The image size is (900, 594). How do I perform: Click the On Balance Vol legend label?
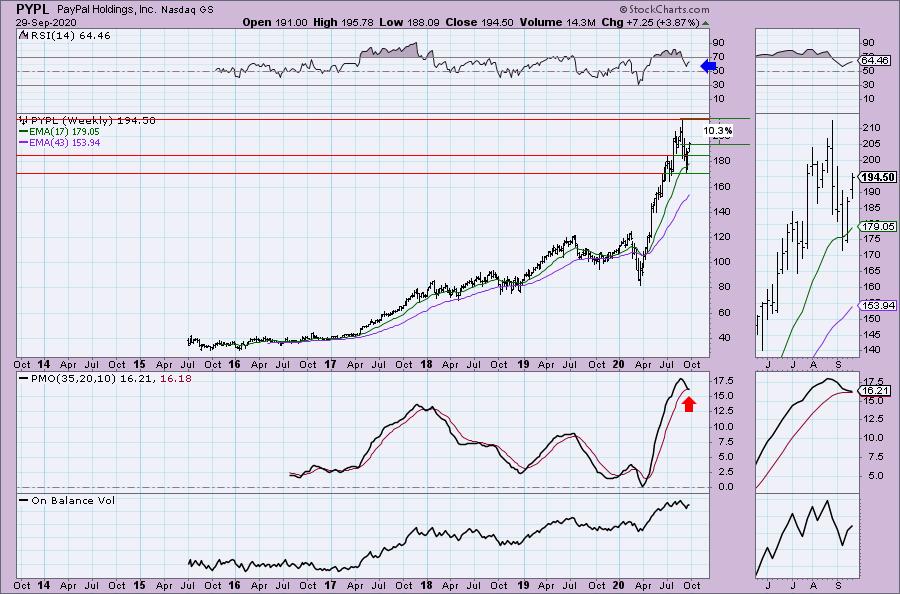tap(73, 500)
